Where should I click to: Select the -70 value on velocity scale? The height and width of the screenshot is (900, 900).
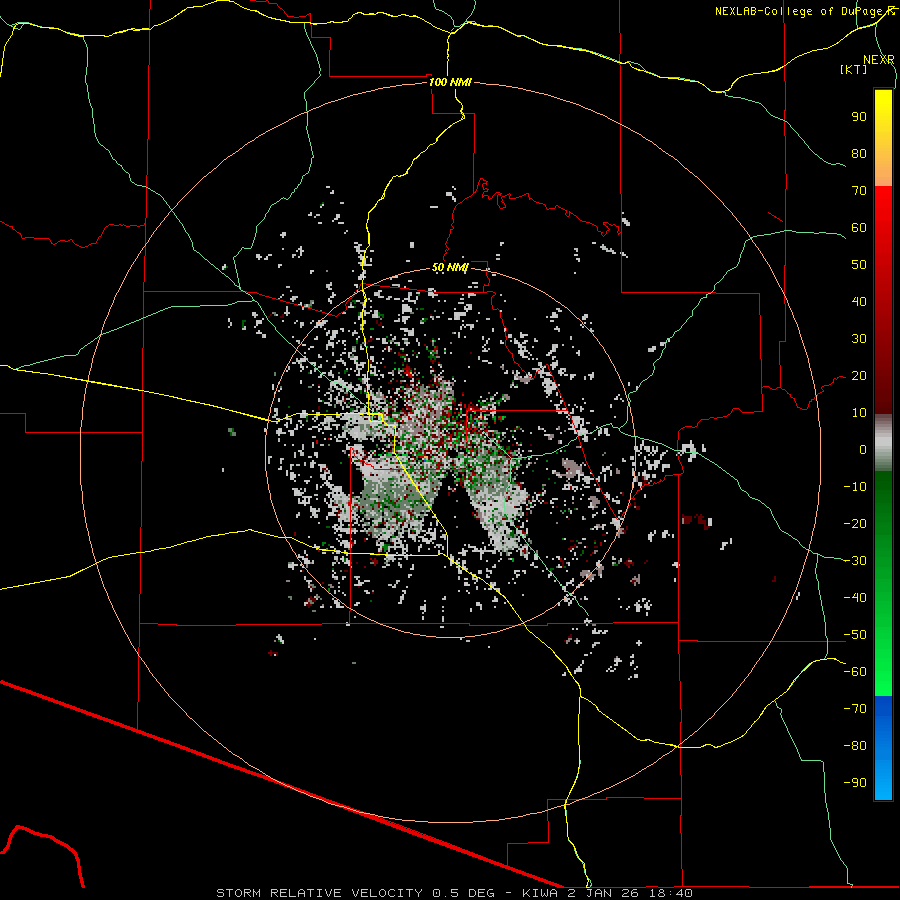[x=855, y=709]
